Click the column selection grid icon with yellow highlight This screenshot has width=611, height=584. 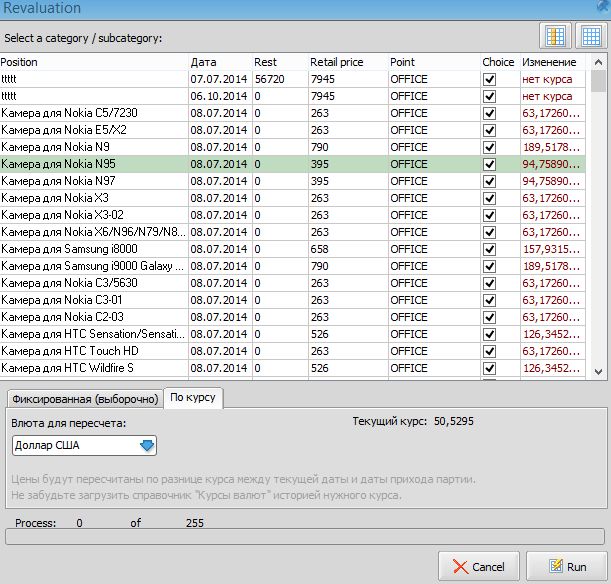[556, 36]
